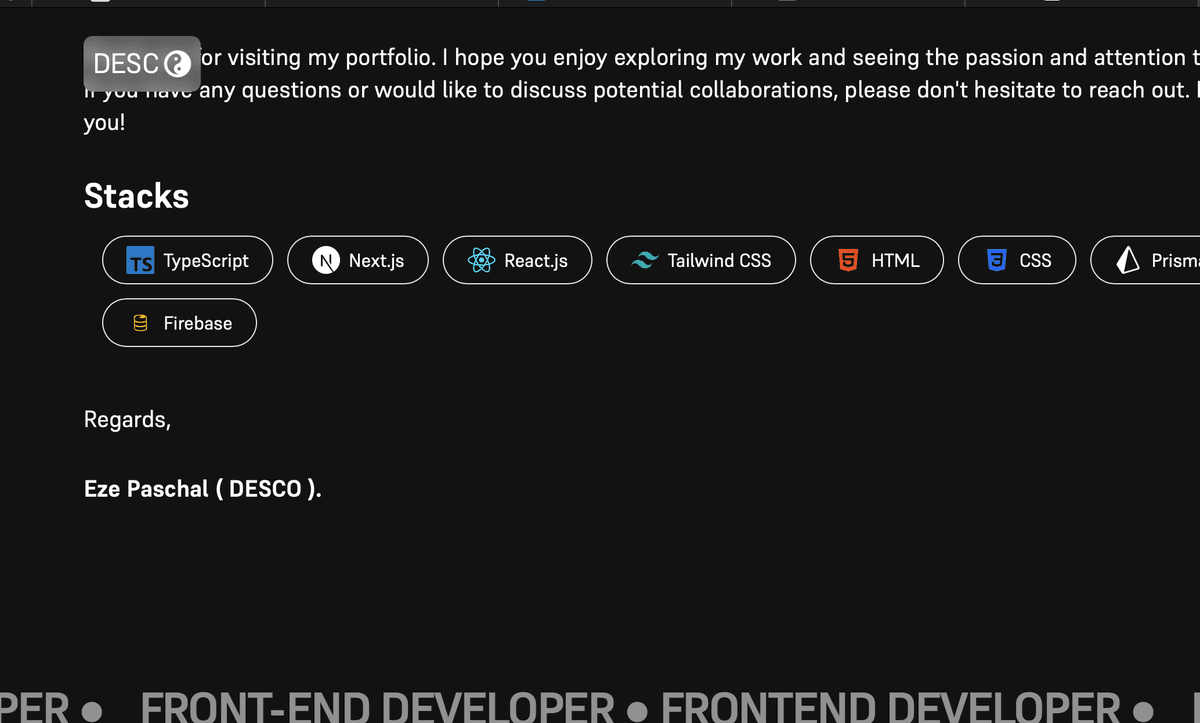
Task: Click the Eze Paschal ( DESCO ) signature text
Action: [203, 489]
